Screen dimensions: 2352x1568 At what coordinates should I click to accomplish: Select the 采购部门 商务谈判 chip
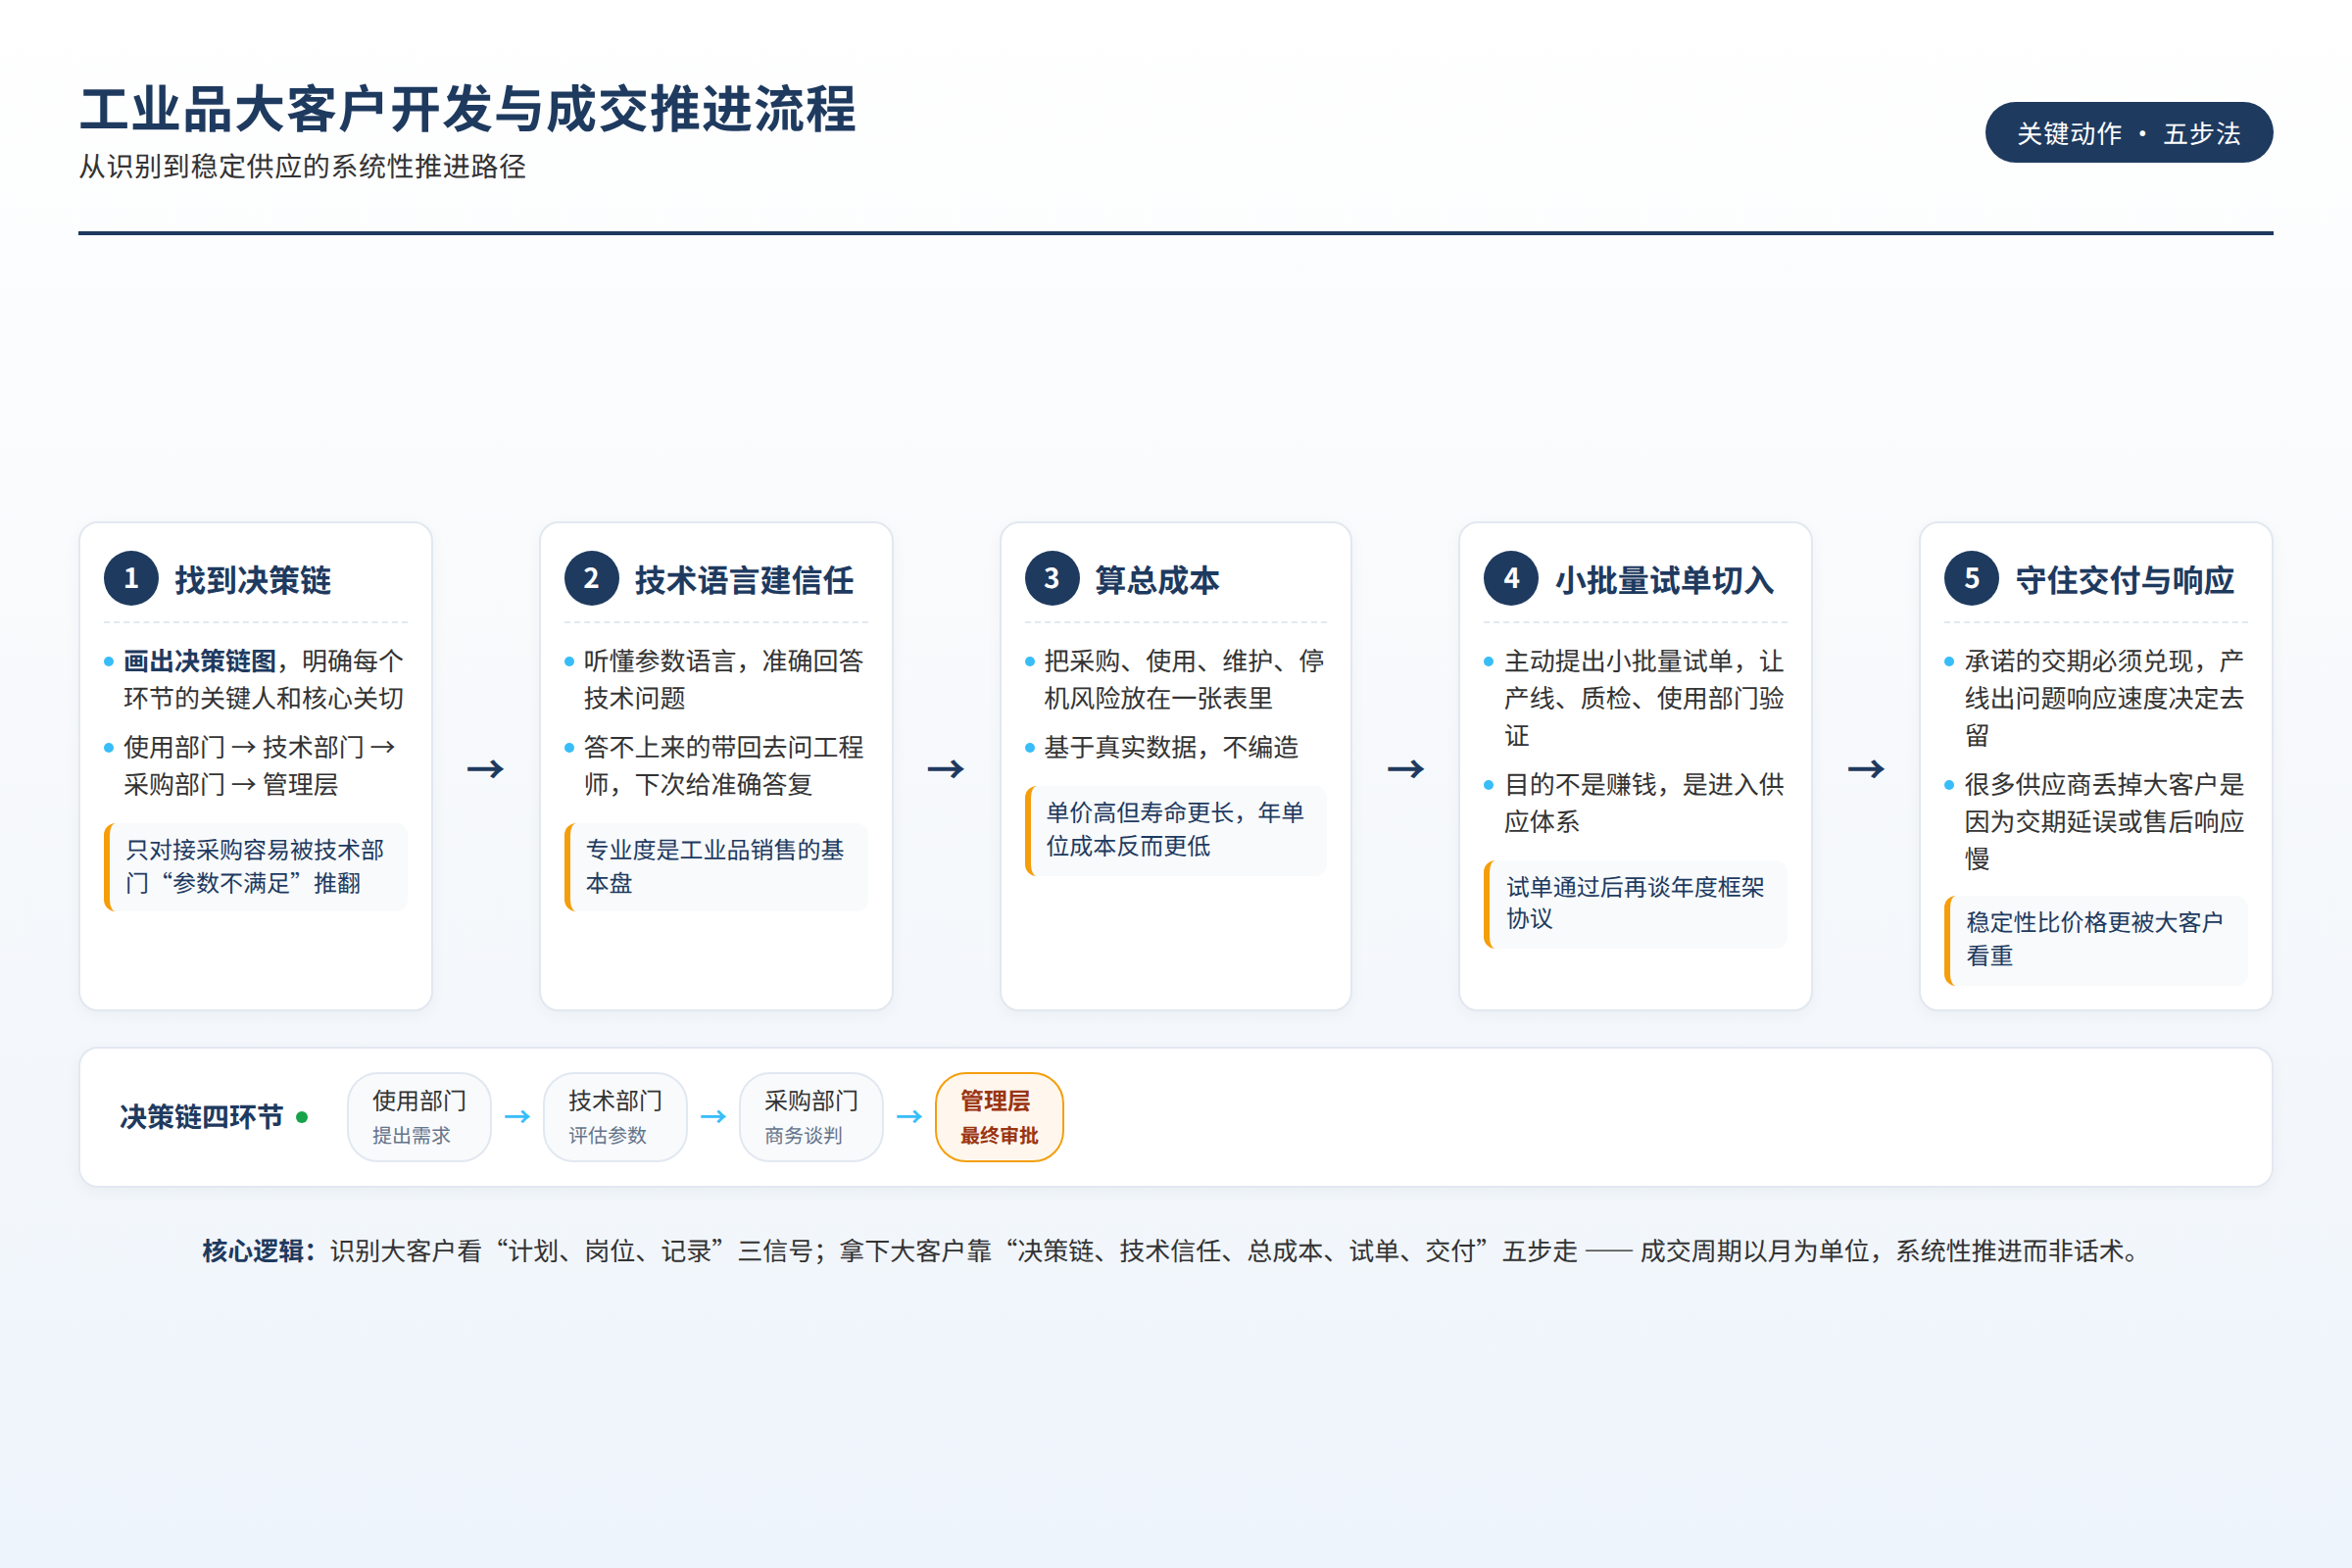(x=811, y=1117)
